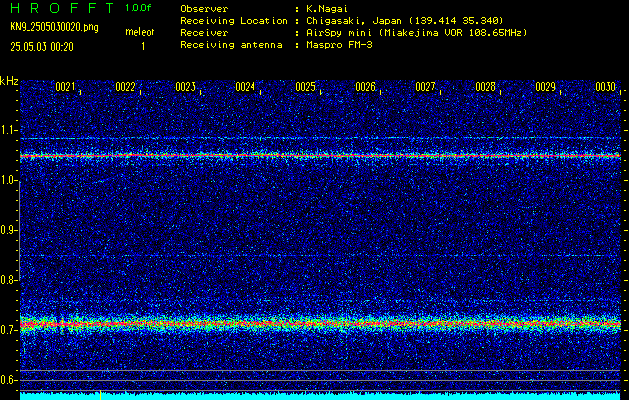Click the 0.9 frequency axis label
The image size is (629, 400).
(8, 230)
